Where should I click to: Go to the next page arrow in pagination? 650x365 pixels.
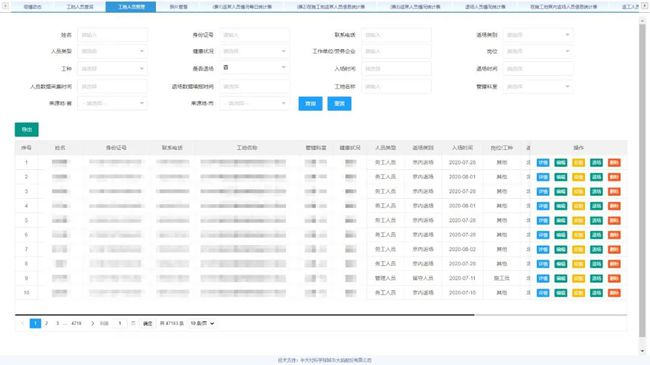click(x=92, y=324)
